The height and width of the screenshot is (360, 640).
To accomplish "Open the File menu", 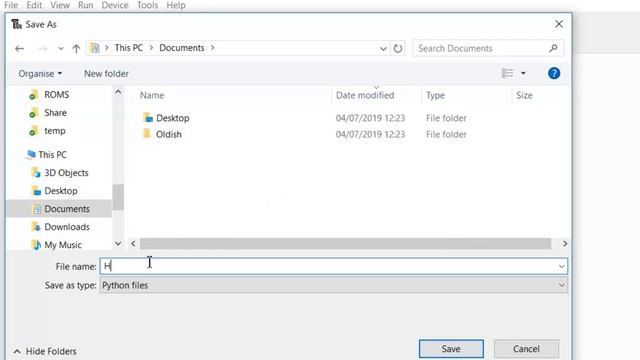I will (11, 5).
